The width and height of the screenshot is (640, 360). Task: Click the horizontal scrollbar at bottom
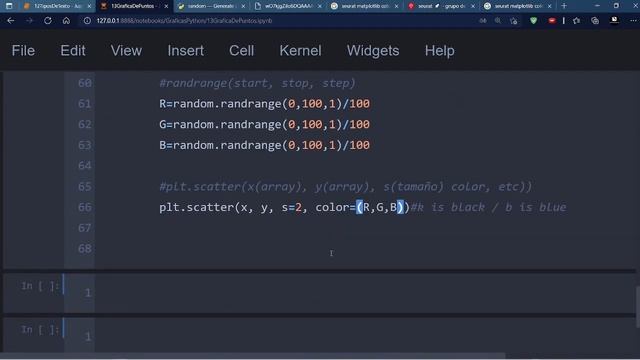pos(253,356)
